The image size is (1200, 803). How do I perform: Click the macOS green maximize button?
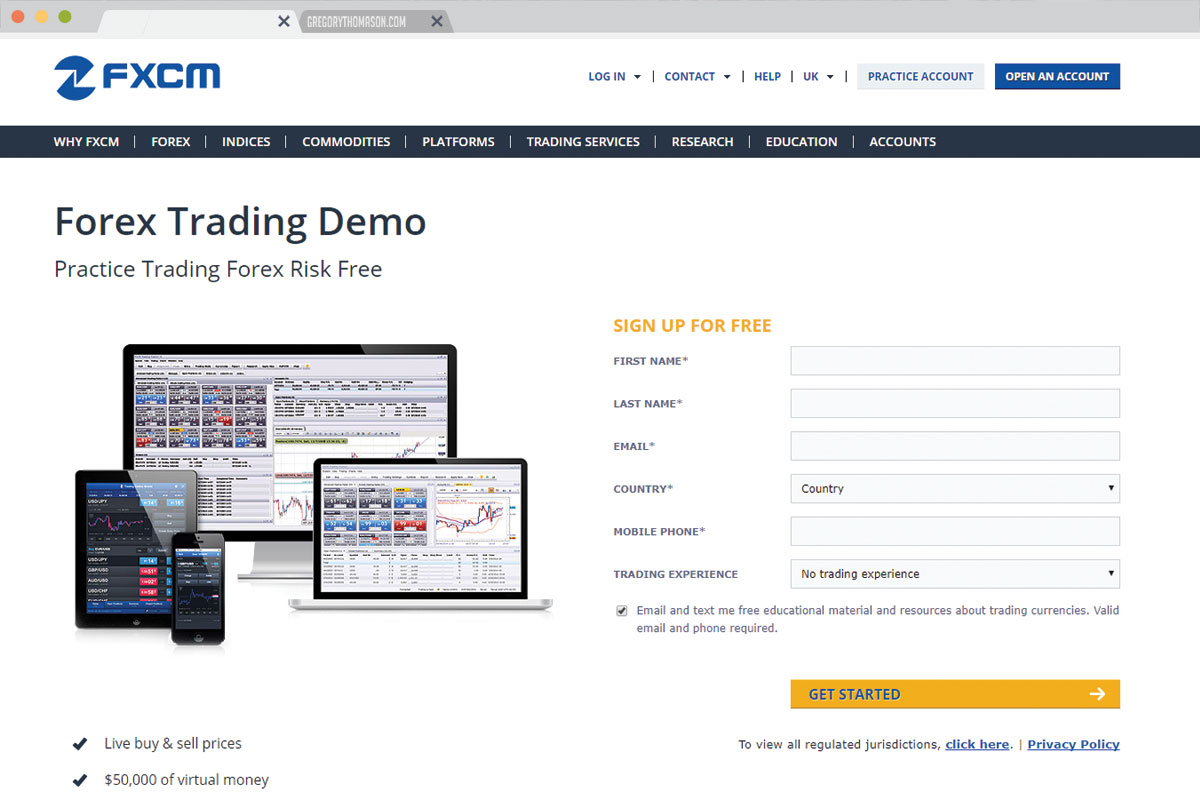[65, 17]
